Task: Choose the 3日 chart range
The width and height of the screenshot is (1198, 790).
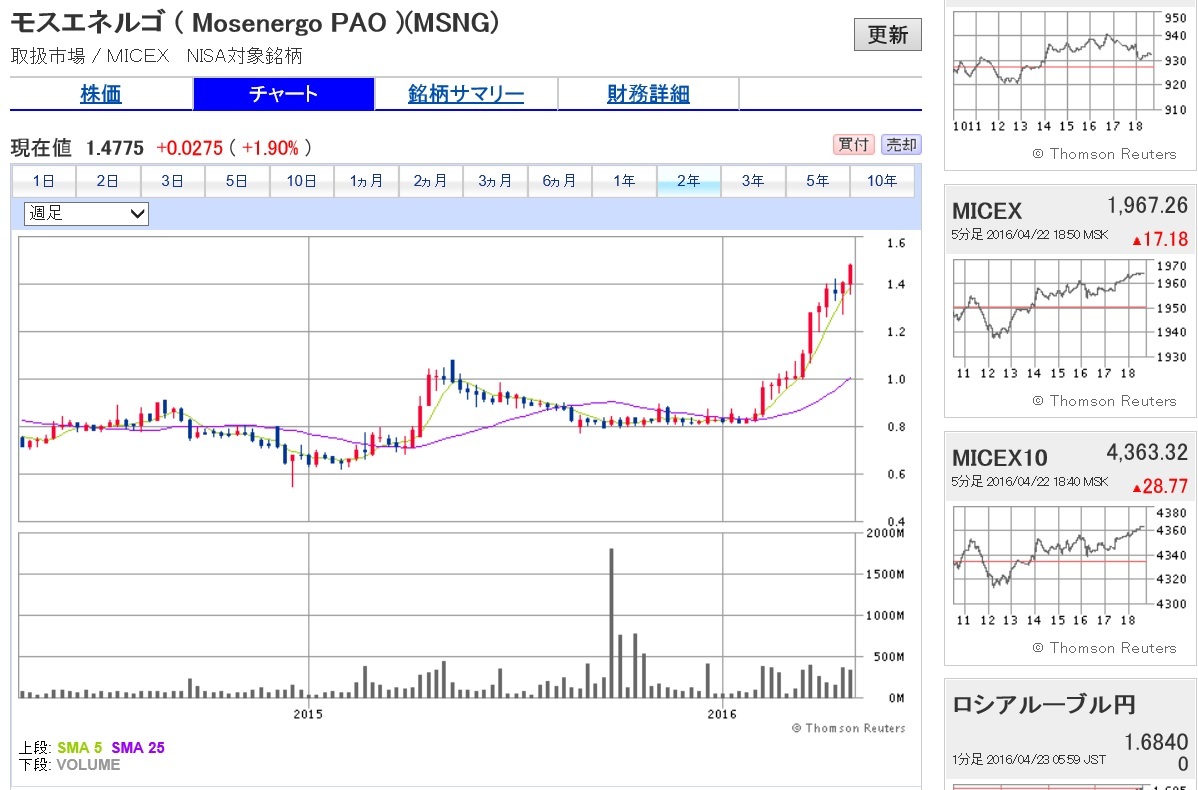Action: [173, 181]
